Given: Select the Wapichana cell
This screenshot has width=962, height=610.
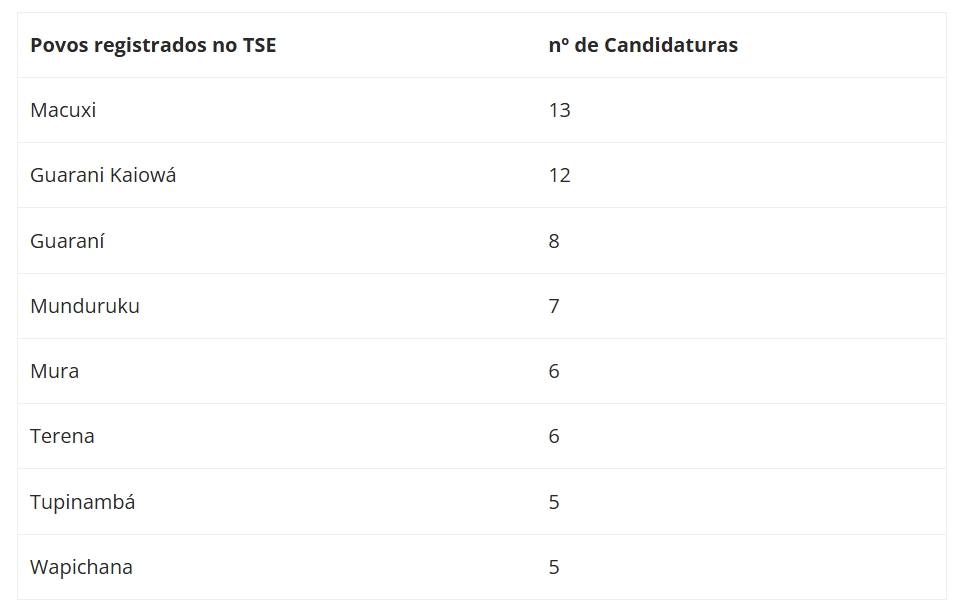Looking at the screenshot, I should point(81,568).
